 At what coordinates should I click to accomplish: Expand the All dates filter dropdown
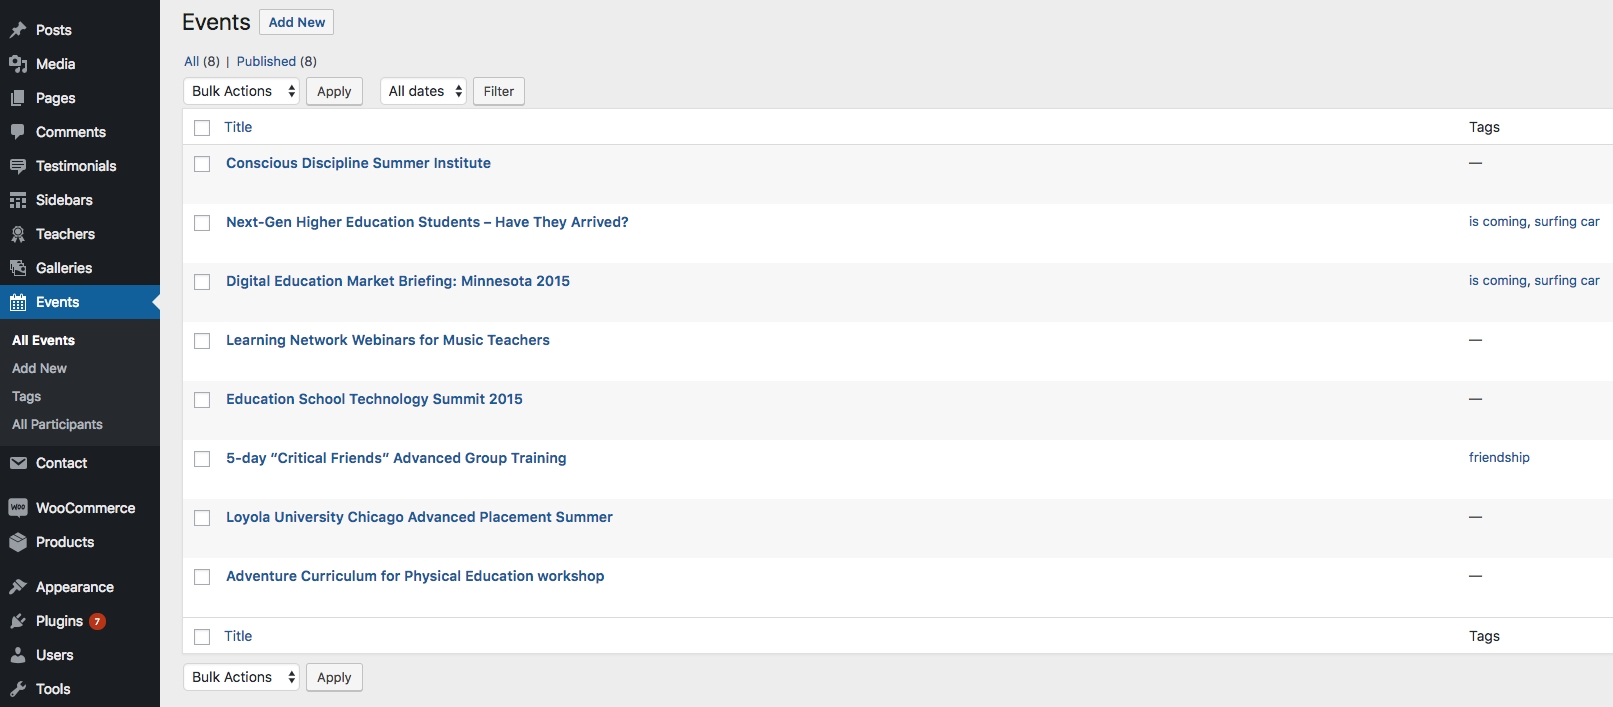[423, 91]
